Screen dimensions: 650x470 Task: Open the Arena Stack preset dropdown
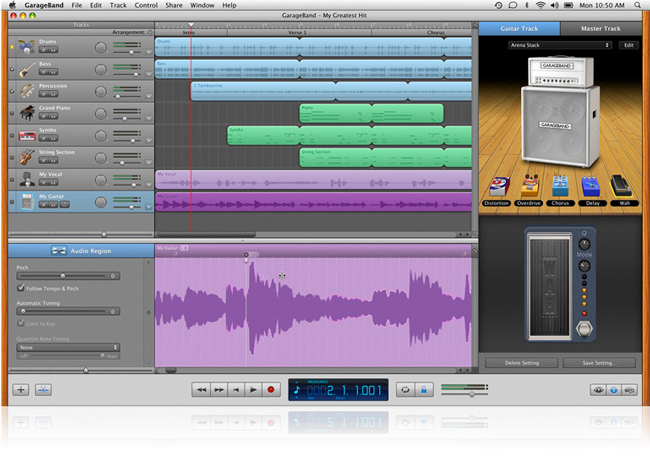pos(558,45)
